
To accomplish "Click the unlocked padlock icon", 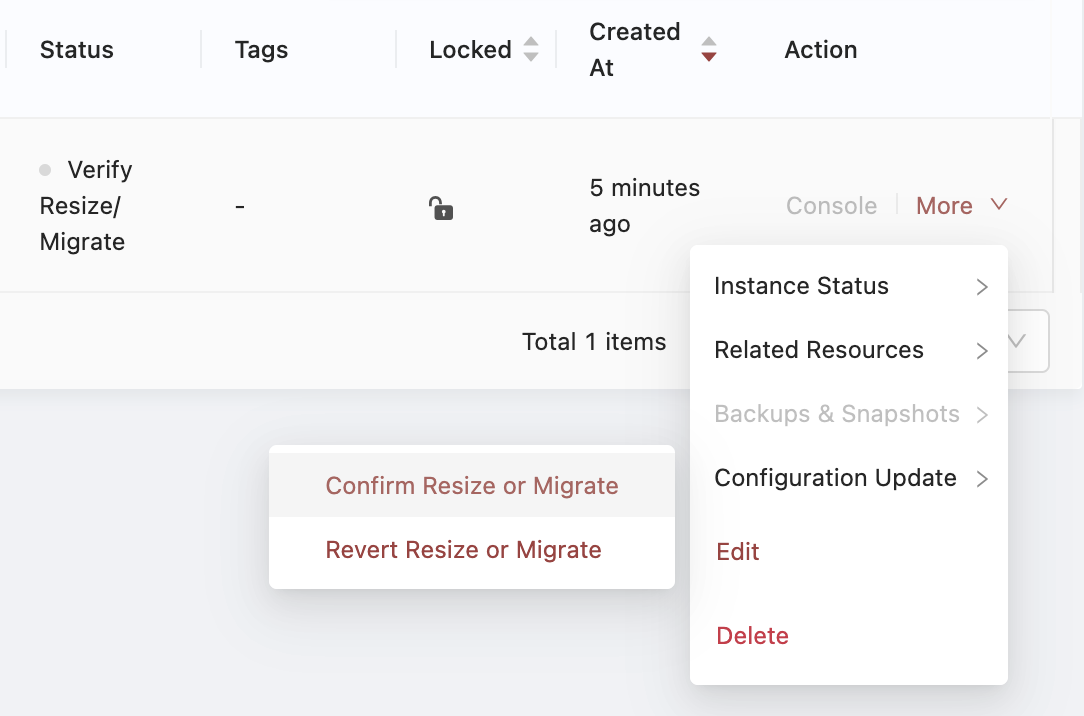I will [441, 208].
